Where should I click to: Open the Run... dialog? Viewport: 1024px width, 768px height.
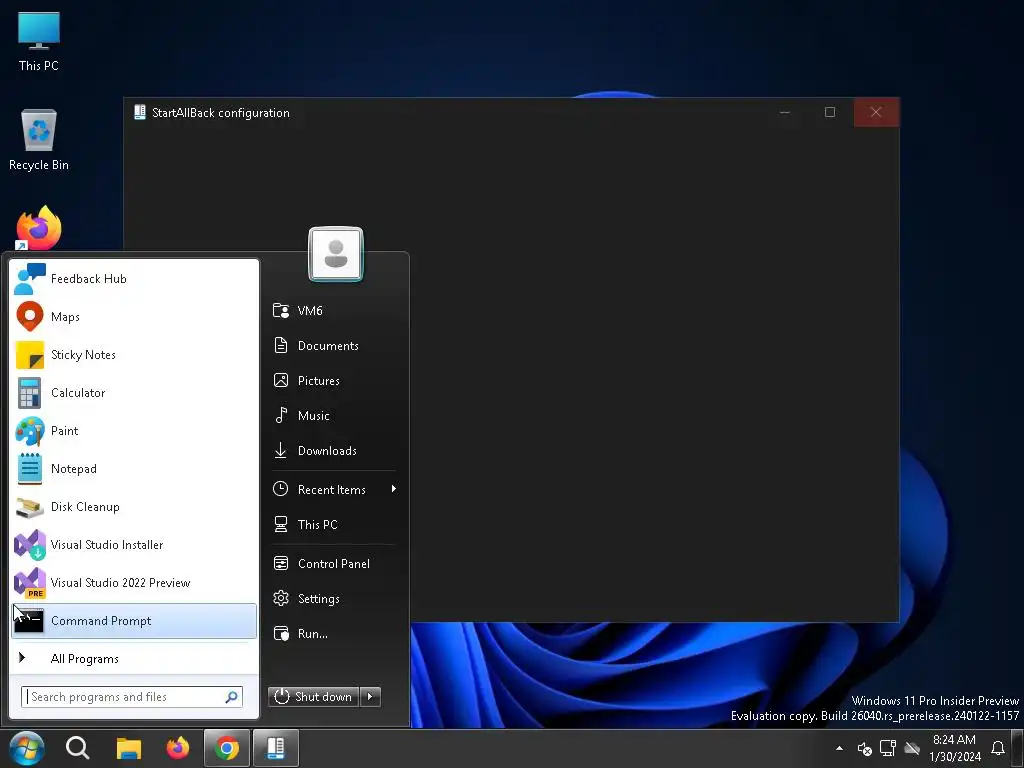click(333, 633)
